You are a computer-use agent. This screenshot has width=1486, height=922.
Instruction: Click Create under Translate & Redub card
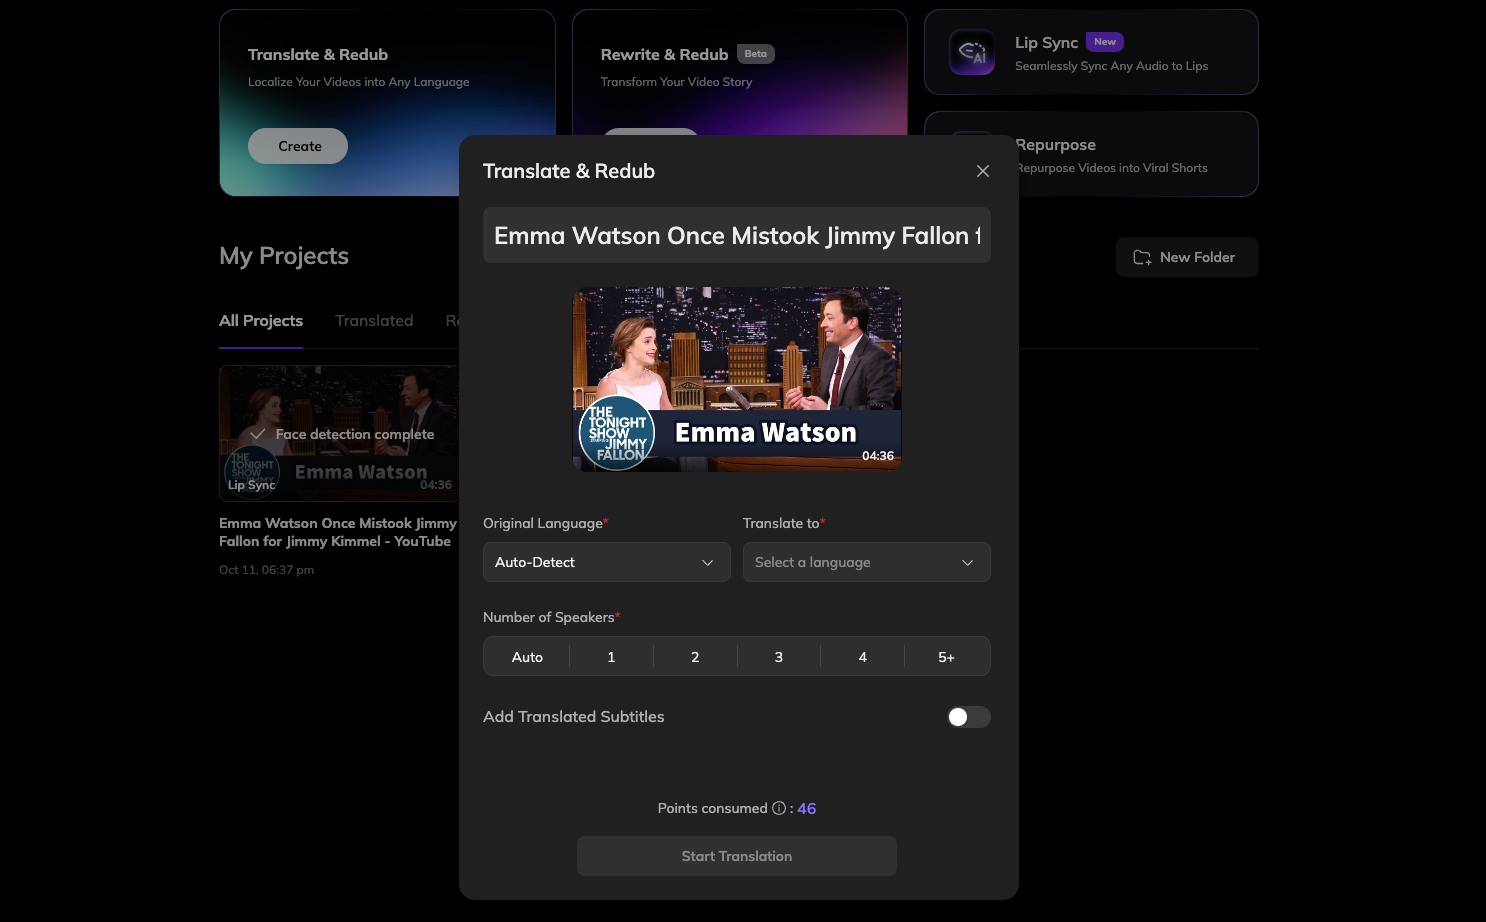pyautogui.click(x=298, y=146)
